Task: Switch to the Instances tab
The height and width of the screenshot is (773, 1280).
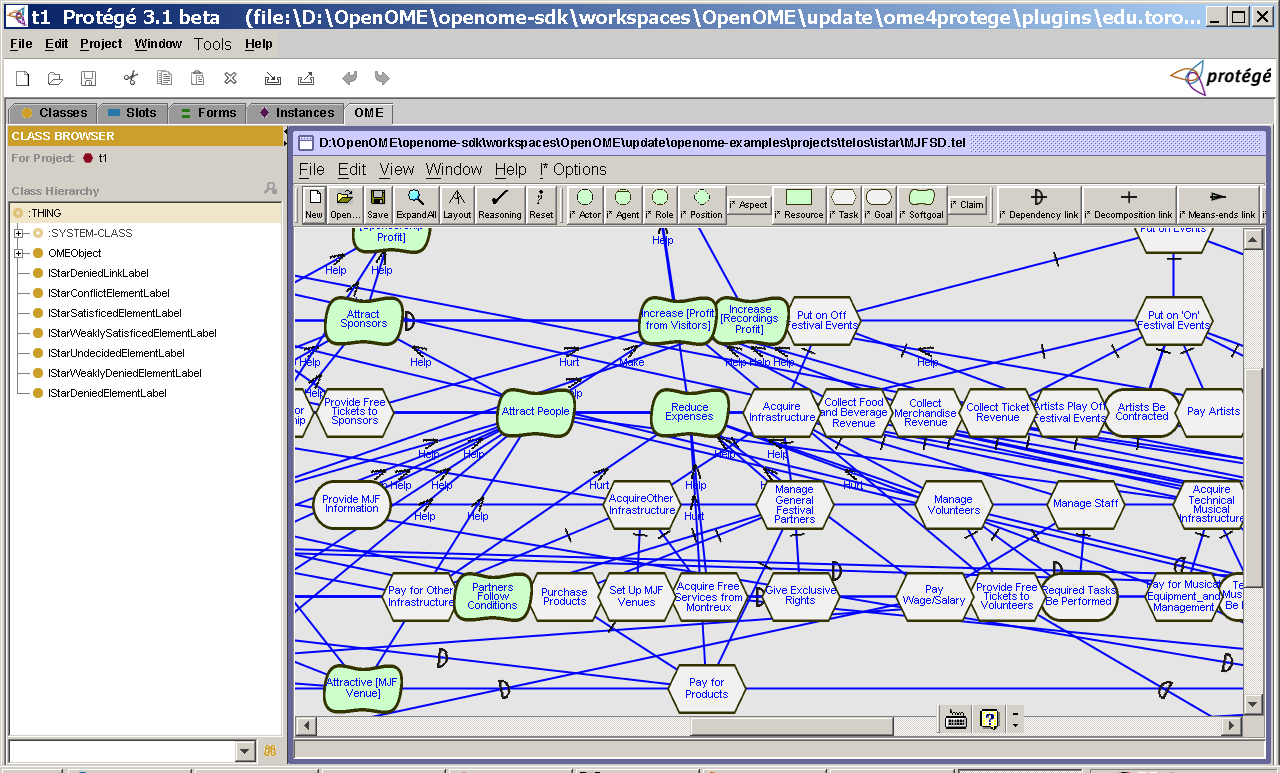Action: point(294,113)
